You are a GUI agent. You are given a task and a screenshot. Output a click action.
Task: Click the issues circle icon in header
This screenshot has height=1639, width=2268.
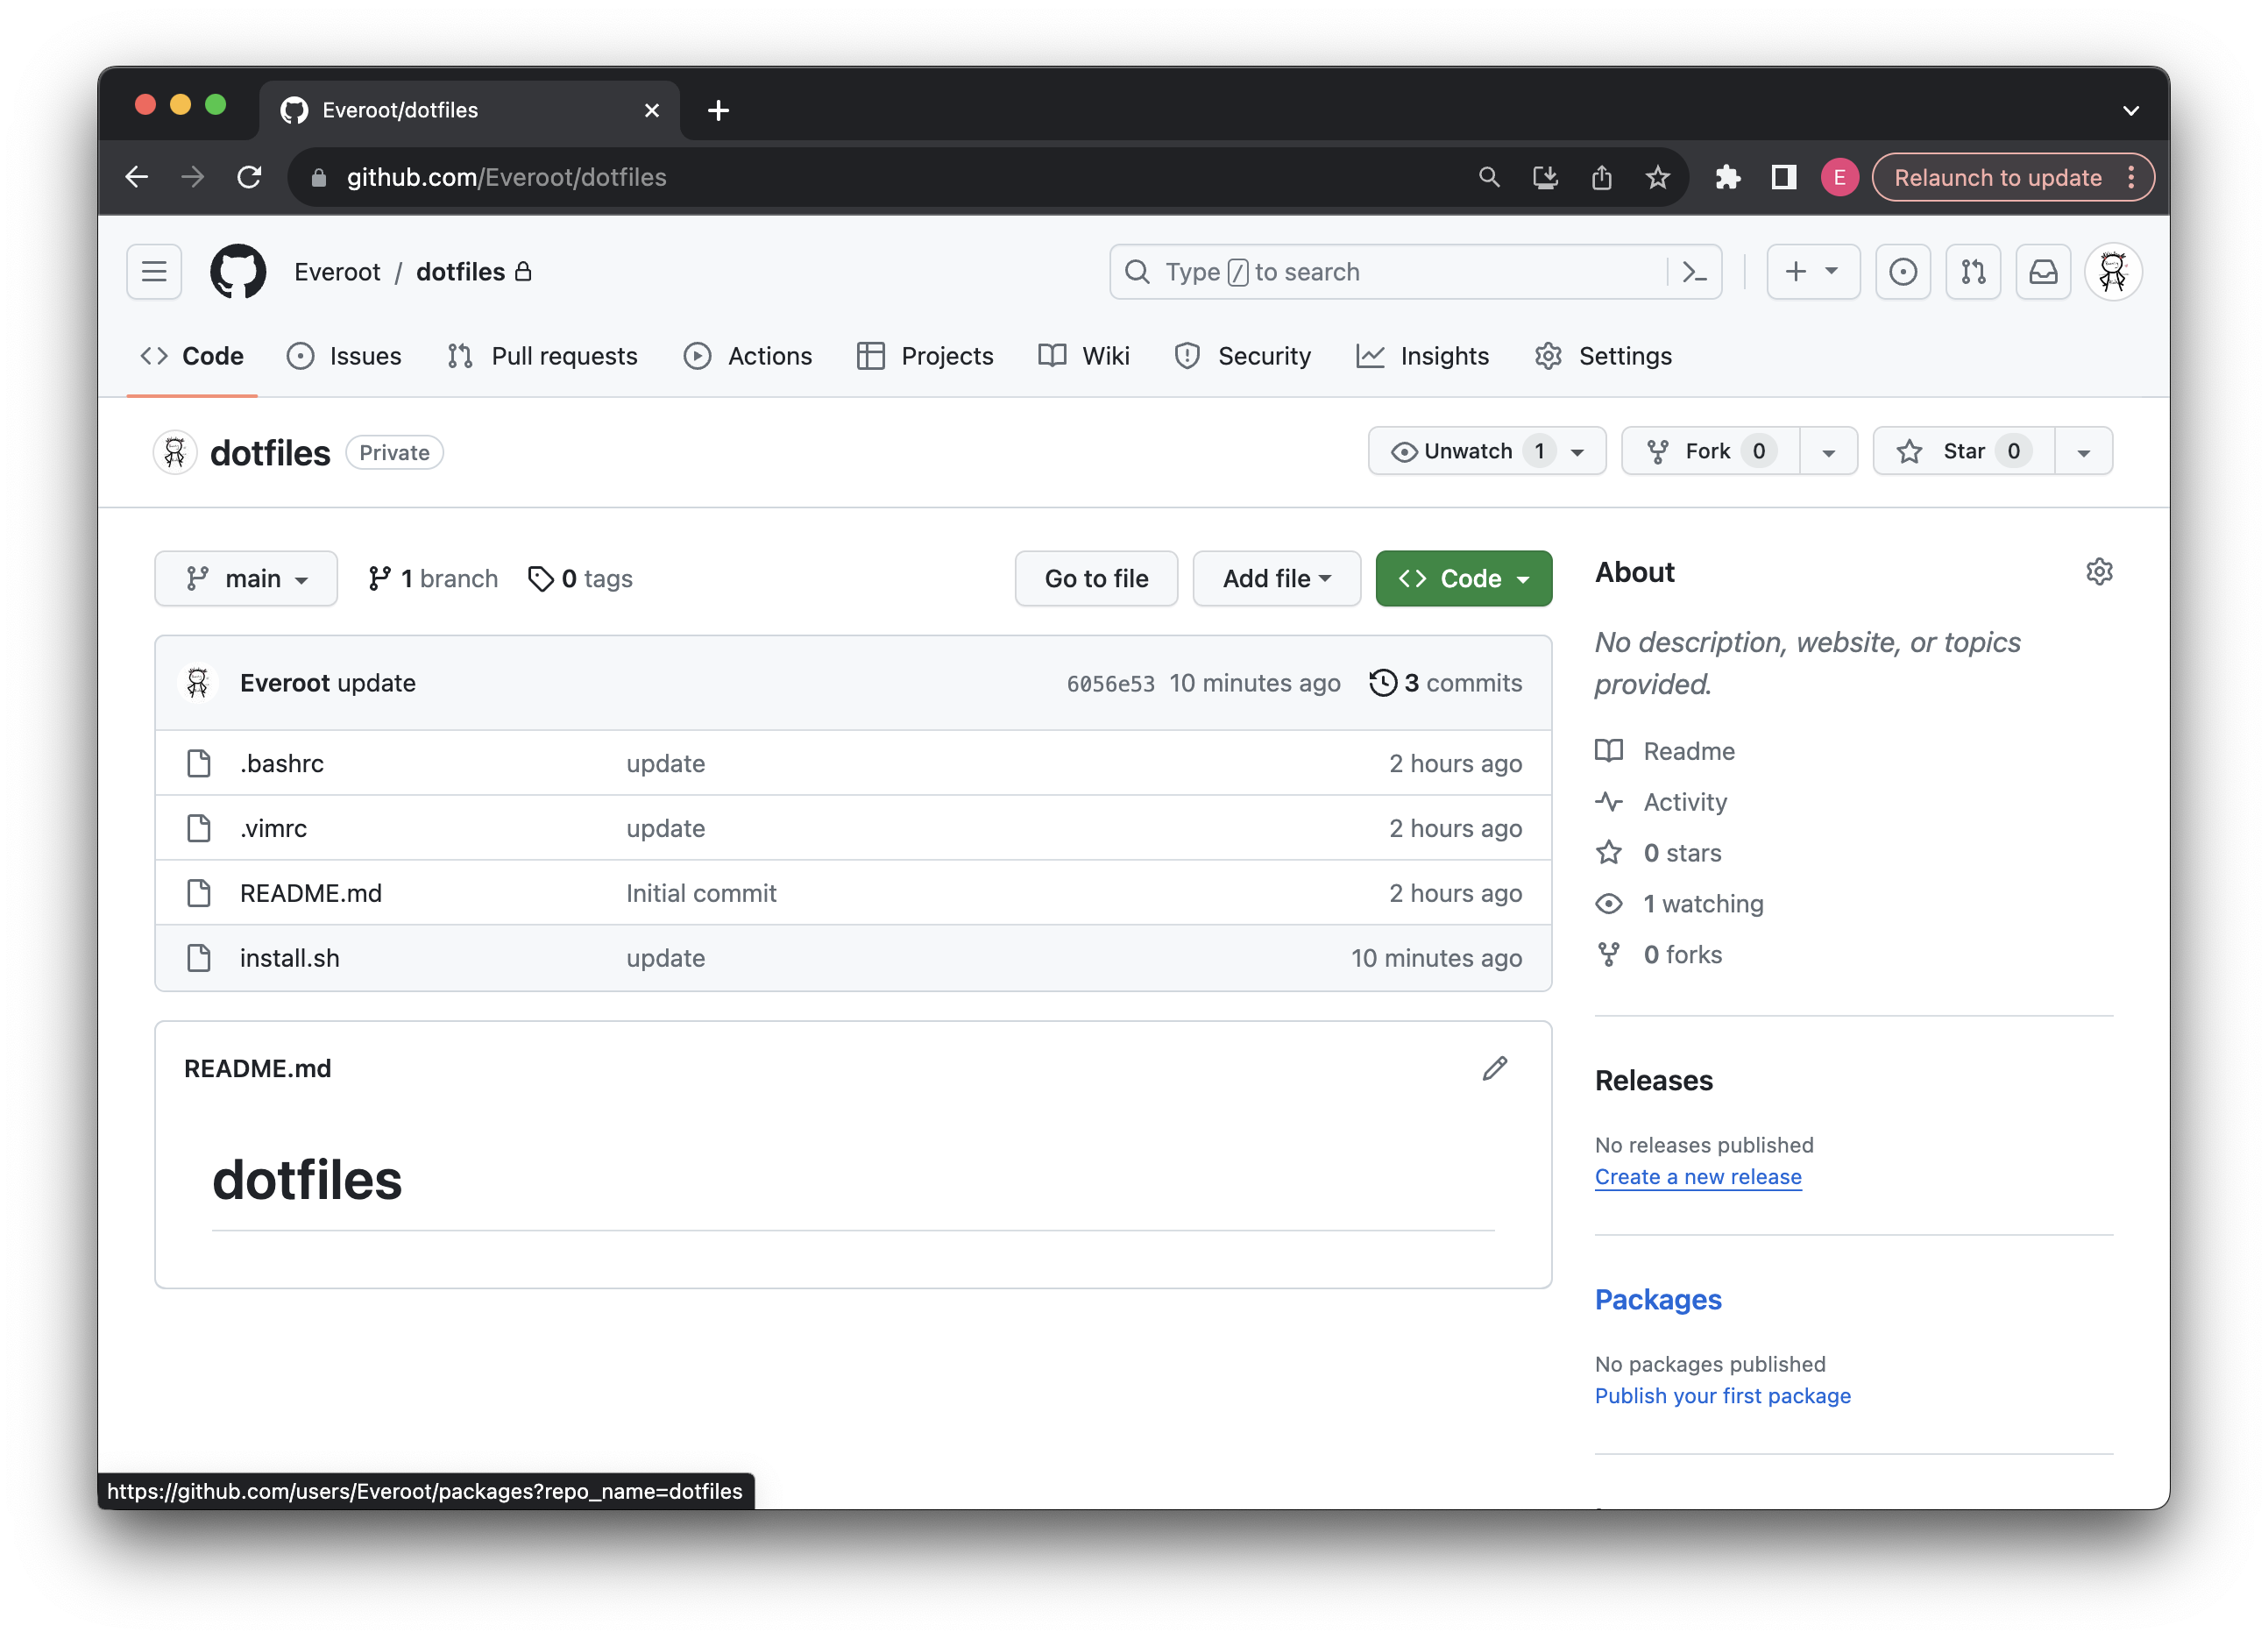pyautogui.click(x=1903, y=272)
